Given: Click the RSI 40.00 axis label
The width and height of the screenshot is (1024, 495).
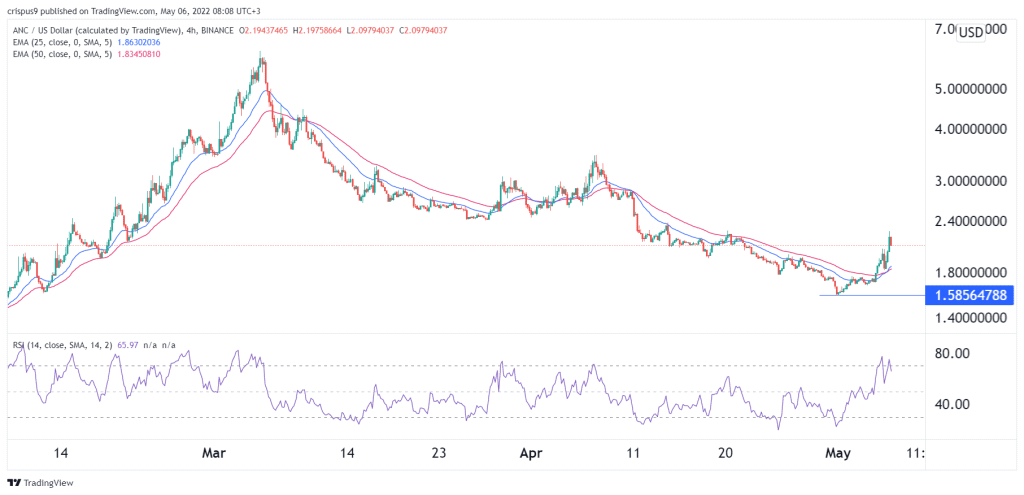Looking at the screenshot, I should 954,404.
